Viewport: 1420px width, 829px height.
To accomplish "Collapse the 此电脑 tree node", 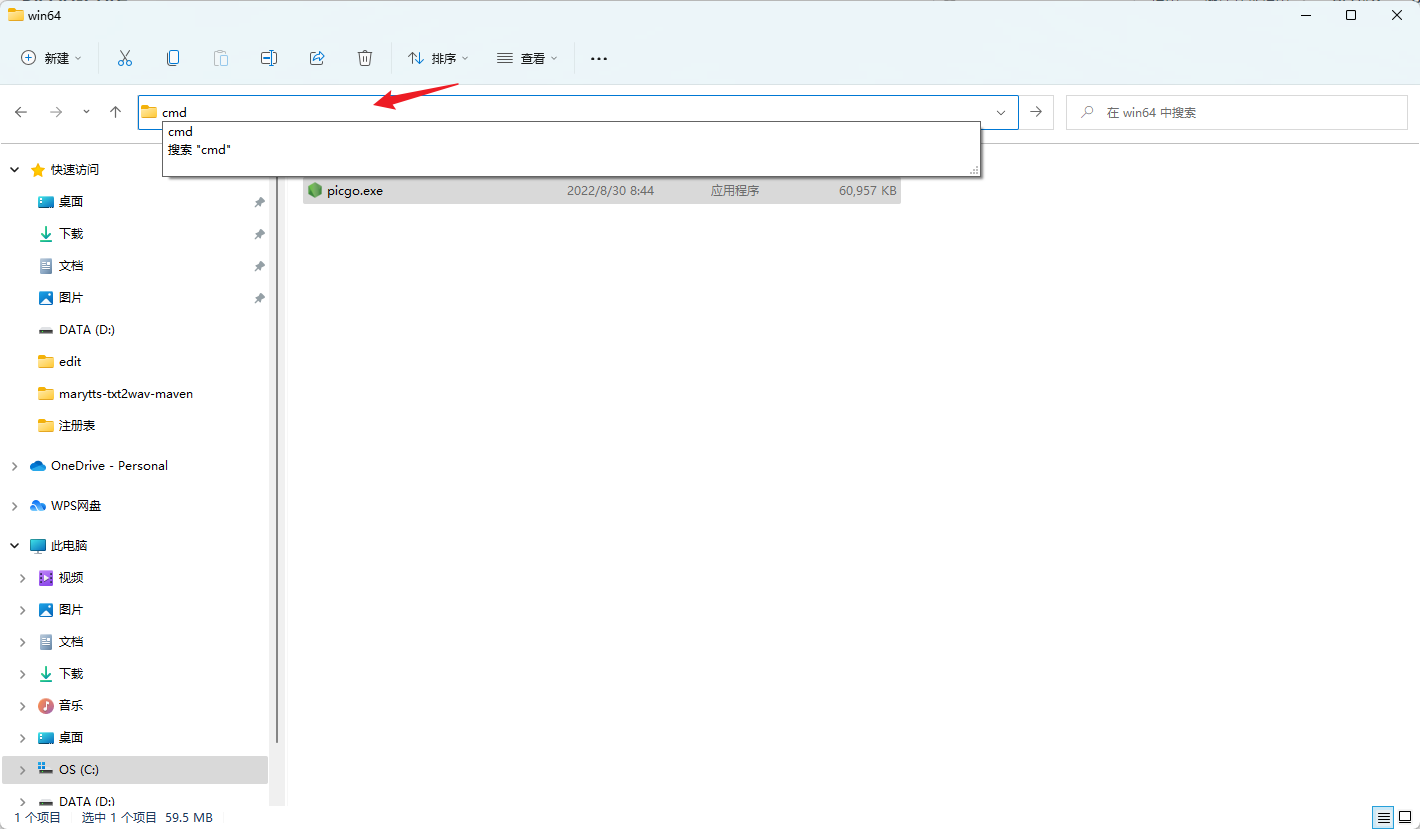I will point(14,546).
